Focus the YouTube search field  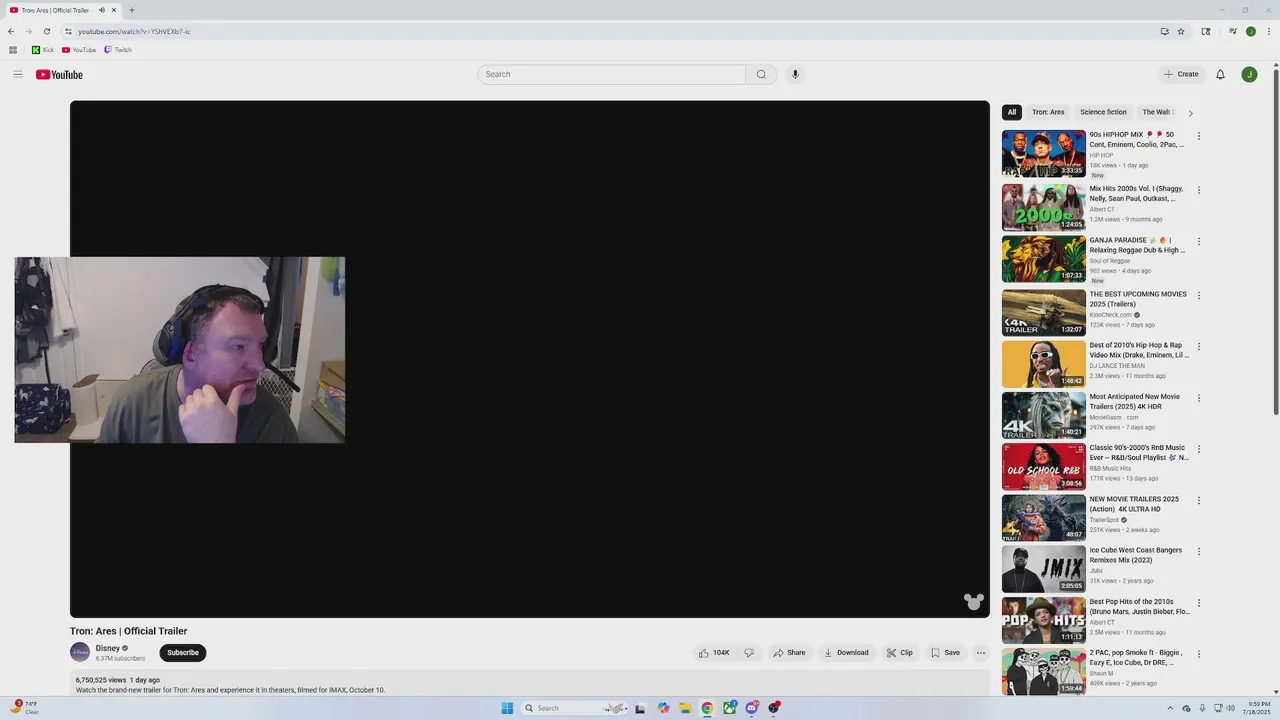tap(611, 74)
